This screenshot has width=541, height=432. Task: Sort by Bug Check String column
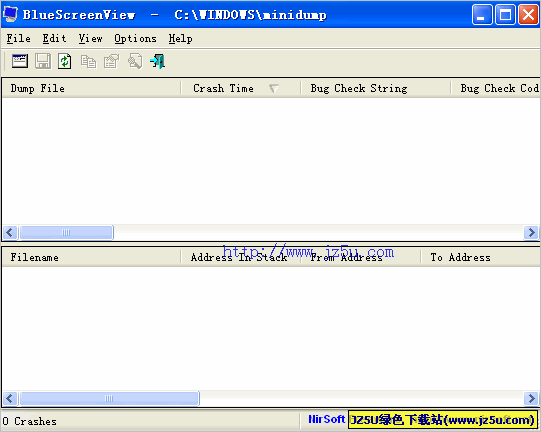(376, 88)
